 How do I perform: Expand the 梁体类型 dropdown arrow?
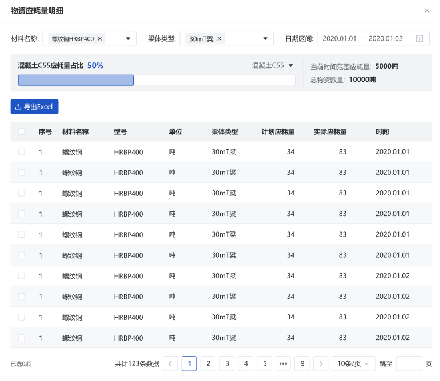(265, 39)
